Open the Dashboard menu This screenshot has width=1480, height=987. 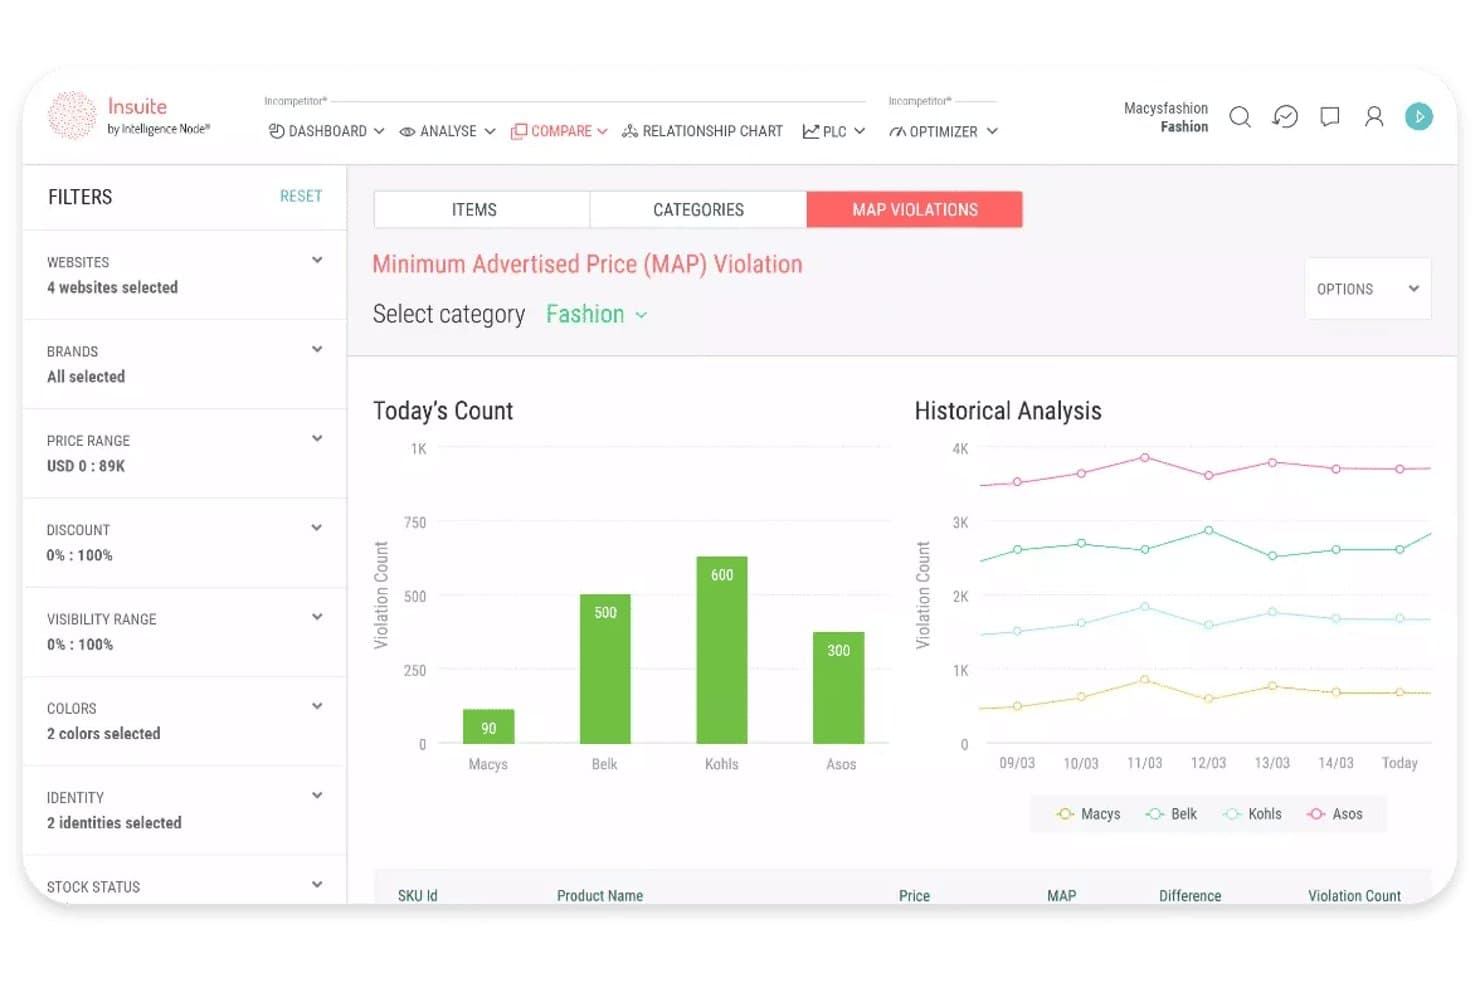pos(327,131)
